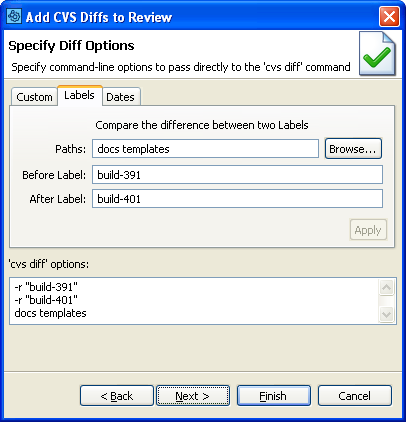This screenshot has width=406, height=422.
Task: Click the Finish button
Action: point(274,396)
